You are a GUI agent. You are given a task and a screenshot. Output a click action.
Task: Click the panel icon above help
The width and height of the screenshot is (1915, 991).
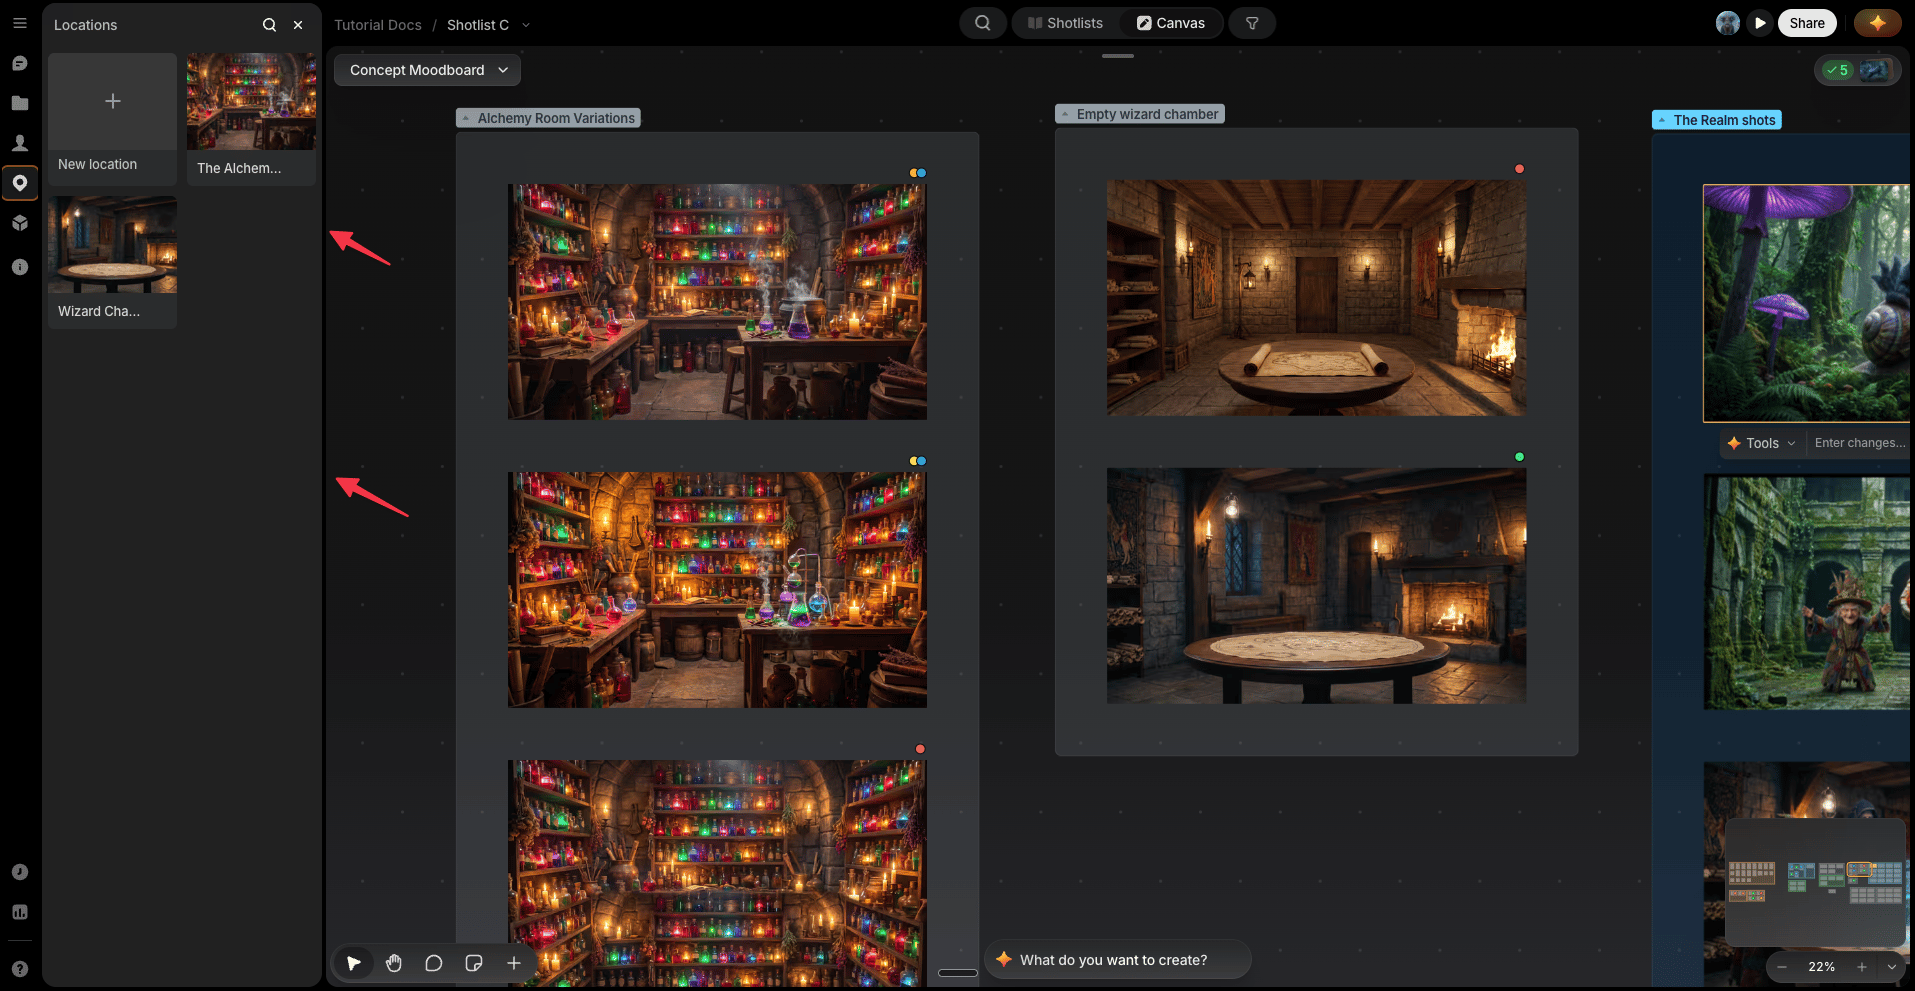(20, 912)
